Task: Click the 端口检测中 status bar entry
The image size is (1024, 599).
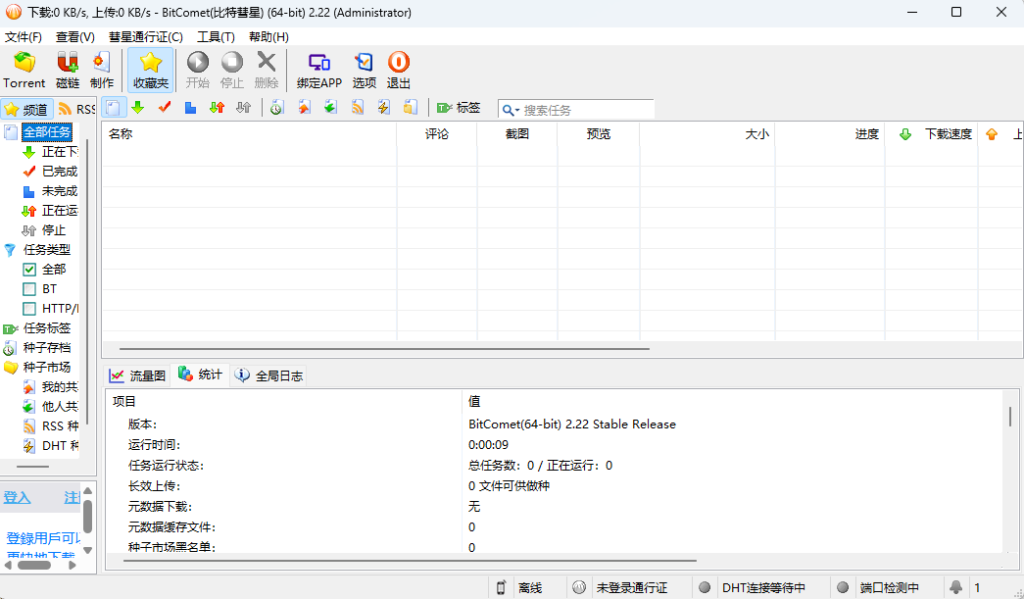Action: tap(889, 588)
